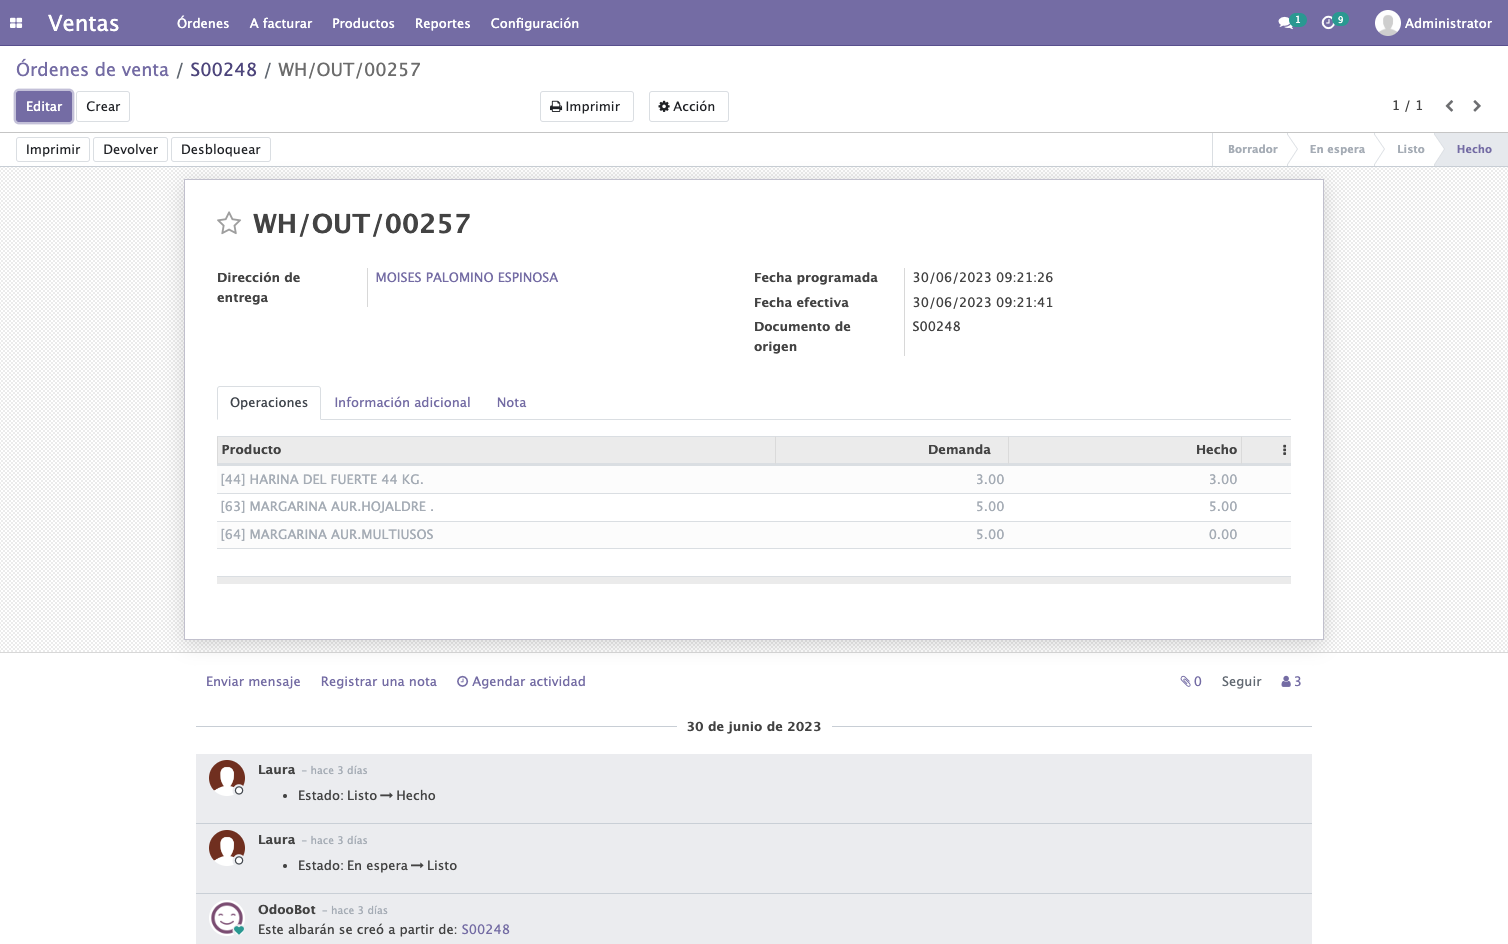Click Seguir to follow the document
The image size is (1508, 944).
pyautogui.click(x=1241, y=682)
